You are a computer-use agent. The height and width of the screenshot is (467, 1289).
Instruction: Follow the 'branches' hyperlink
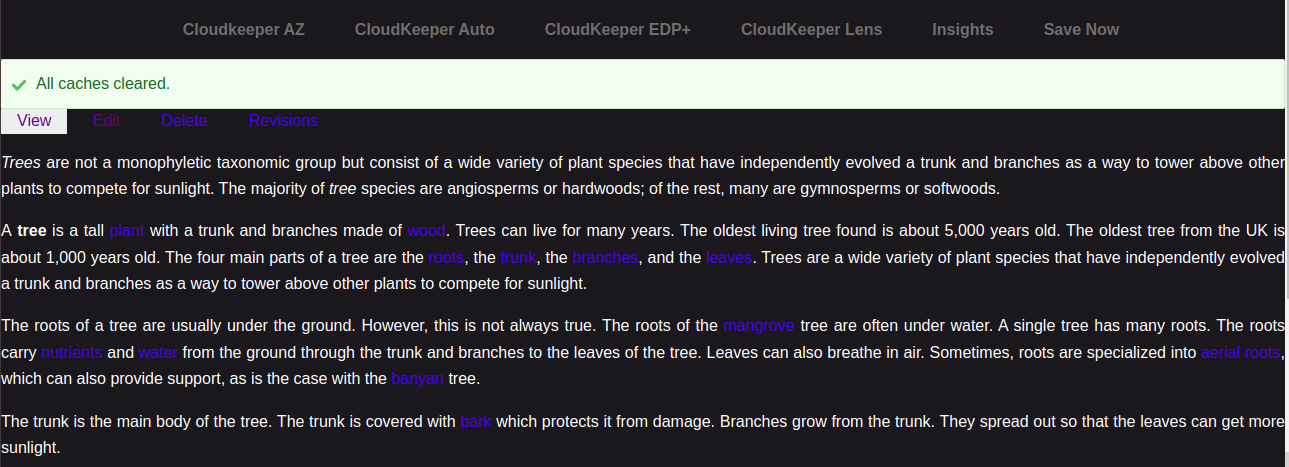605,257
